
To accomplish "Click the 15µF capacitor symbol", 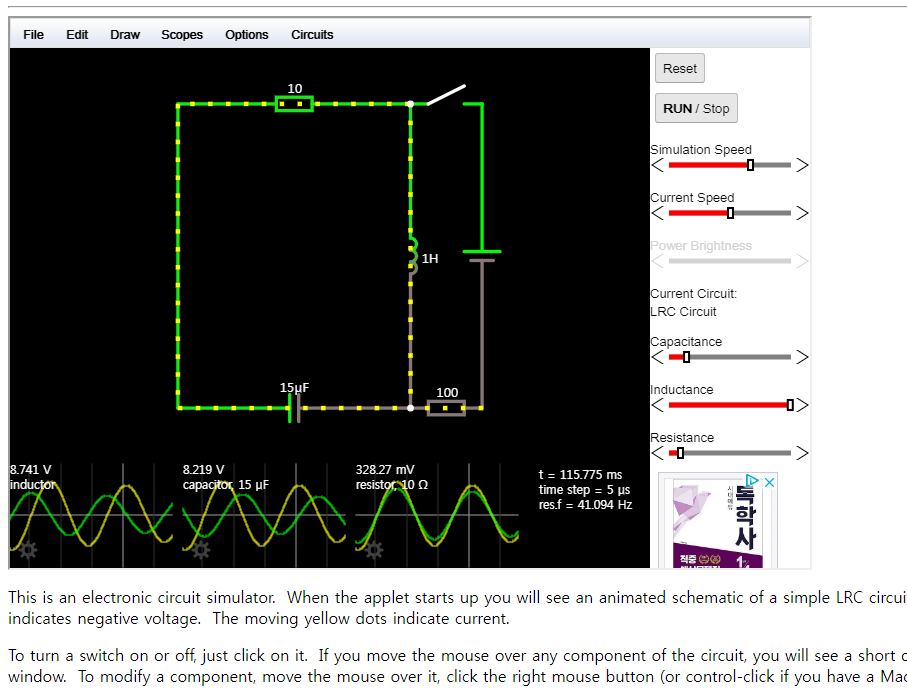I will 294,408.
